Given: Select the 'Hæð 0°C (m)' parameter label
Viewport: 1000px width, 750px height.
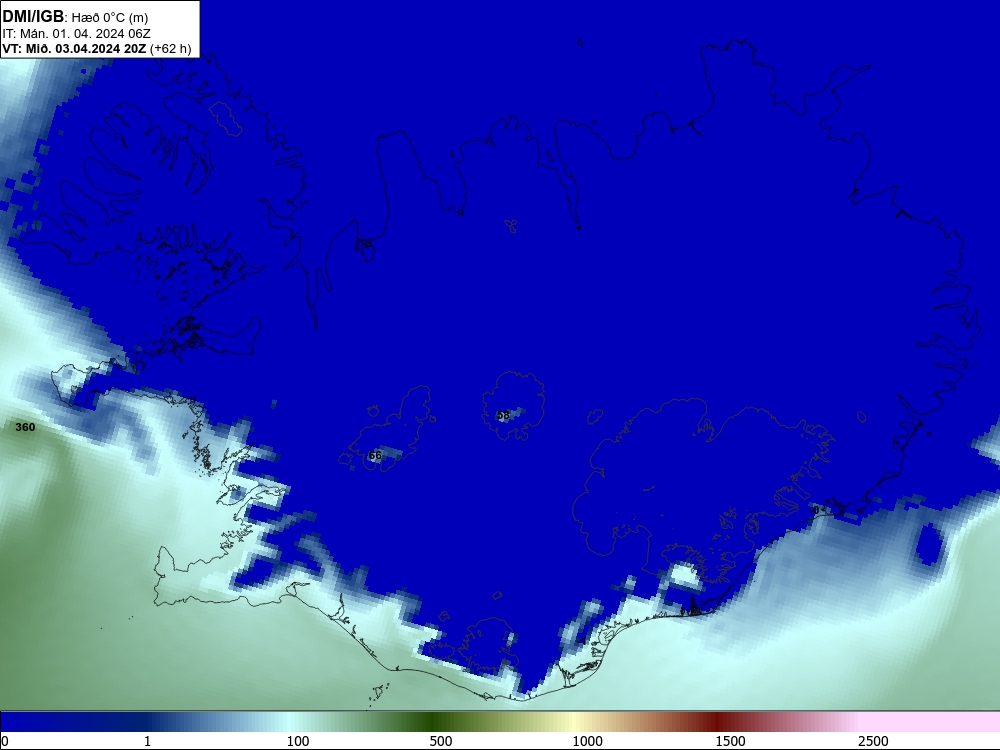Looking at the screenshot, I should click(x=110, y=18).
